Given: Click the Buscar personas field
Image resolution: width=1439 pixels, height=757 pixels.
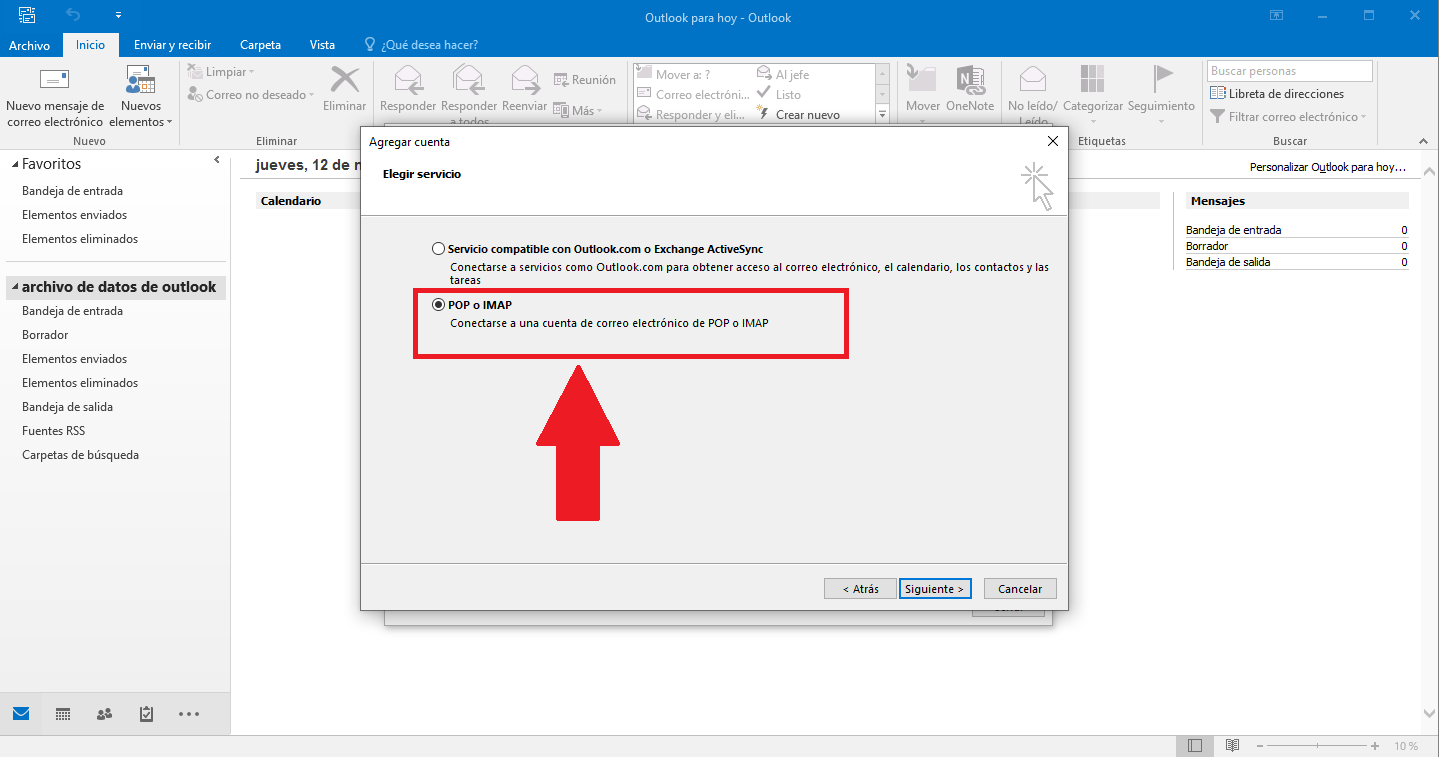Looking at the screenshot, I should [x=1289, y=71].
